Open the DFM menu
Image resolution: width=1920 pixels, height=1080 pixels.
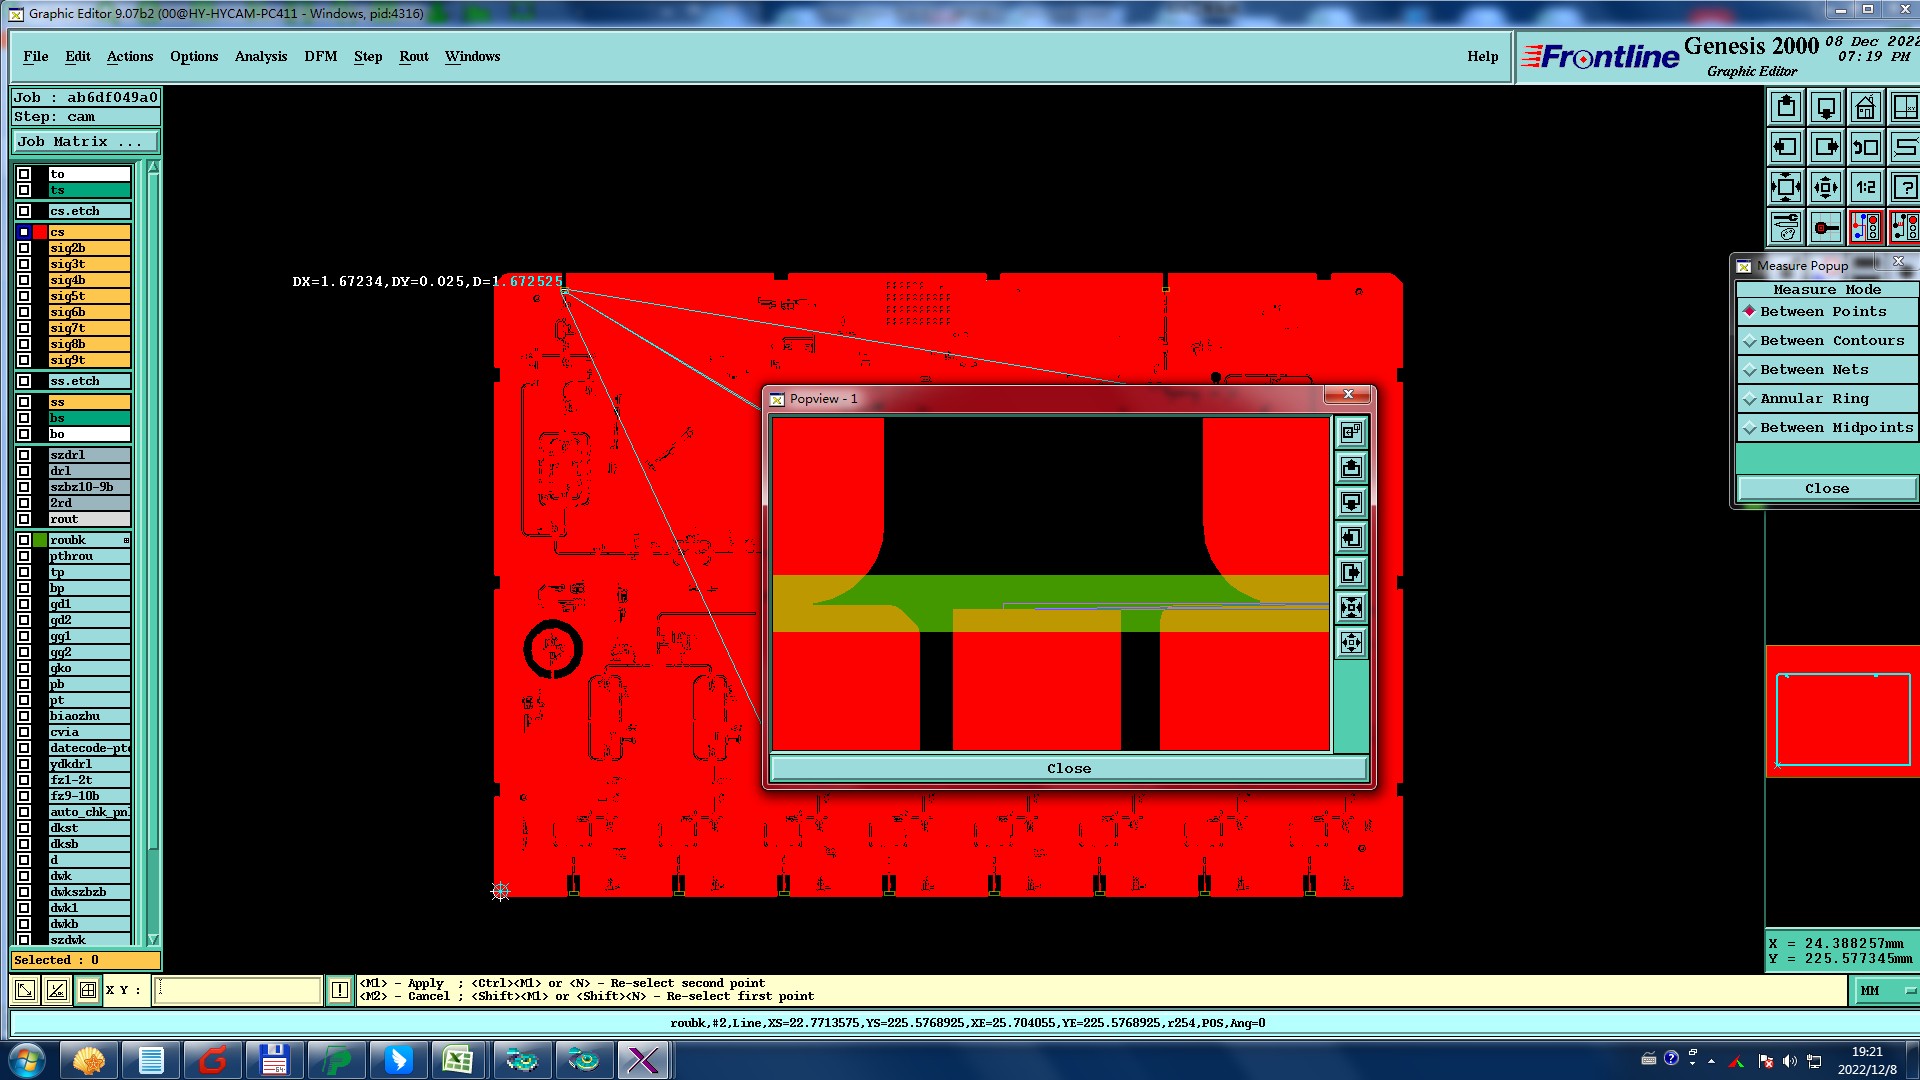point(320,56)
